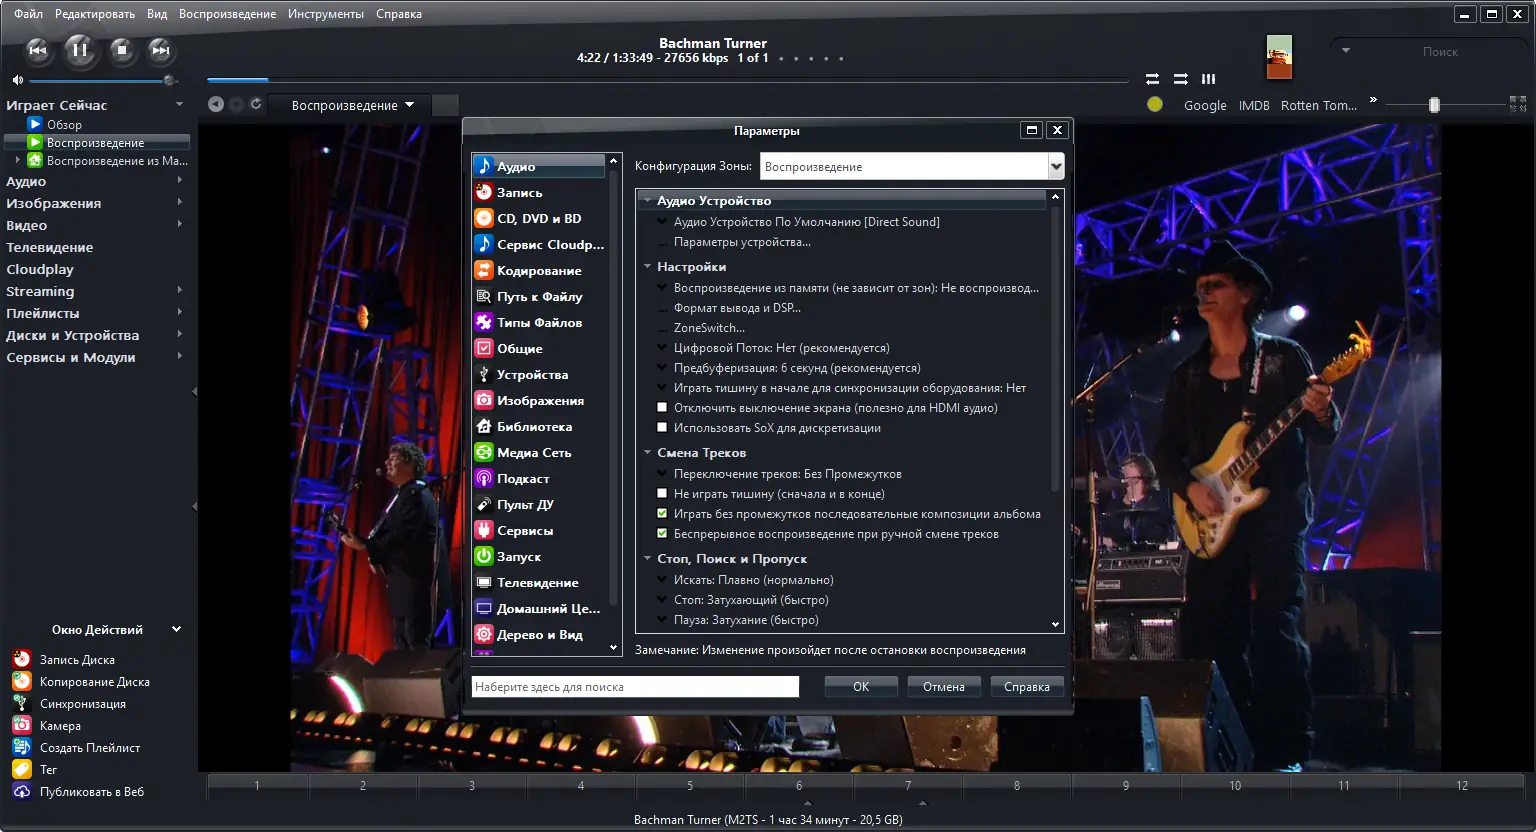Stop playback with the stop button

(122, 49)
